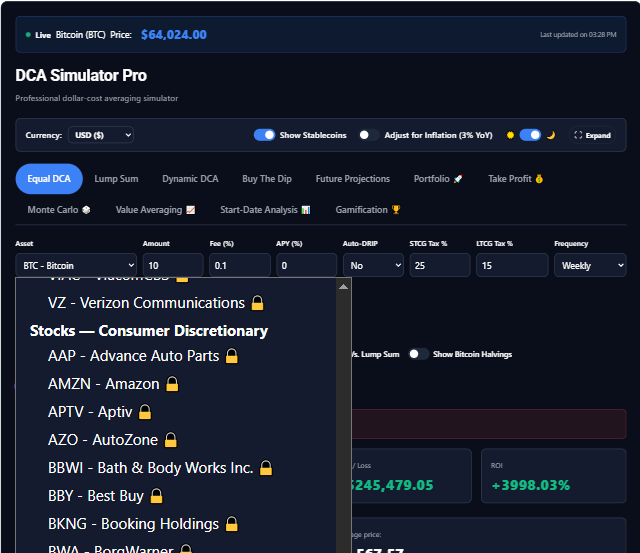Image resolution: width=640 pixels, height=553 pixels.
Task: Click the LTCG Tax % field
Action: [x=512, y=265]
